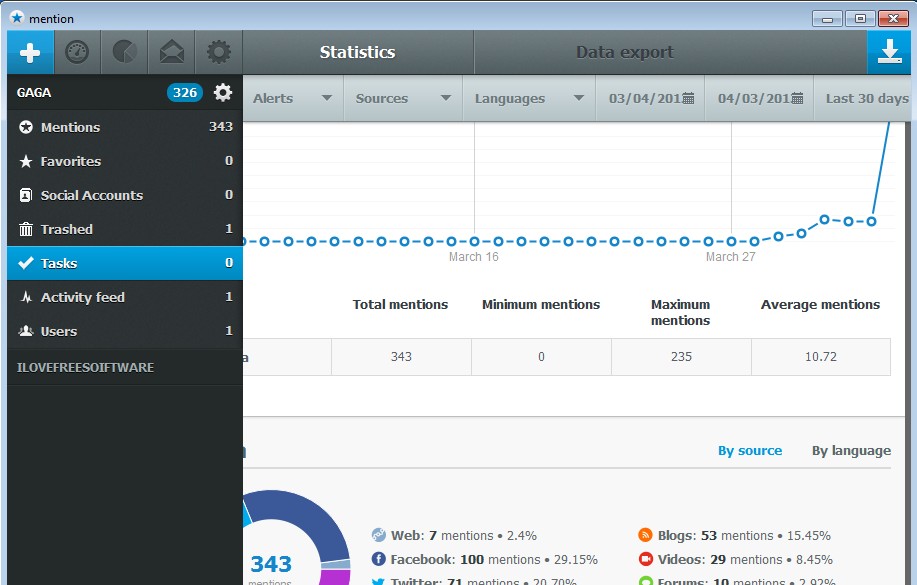
Task: Click the envelope mail icon in toolbar
Action: click(171, 53)
